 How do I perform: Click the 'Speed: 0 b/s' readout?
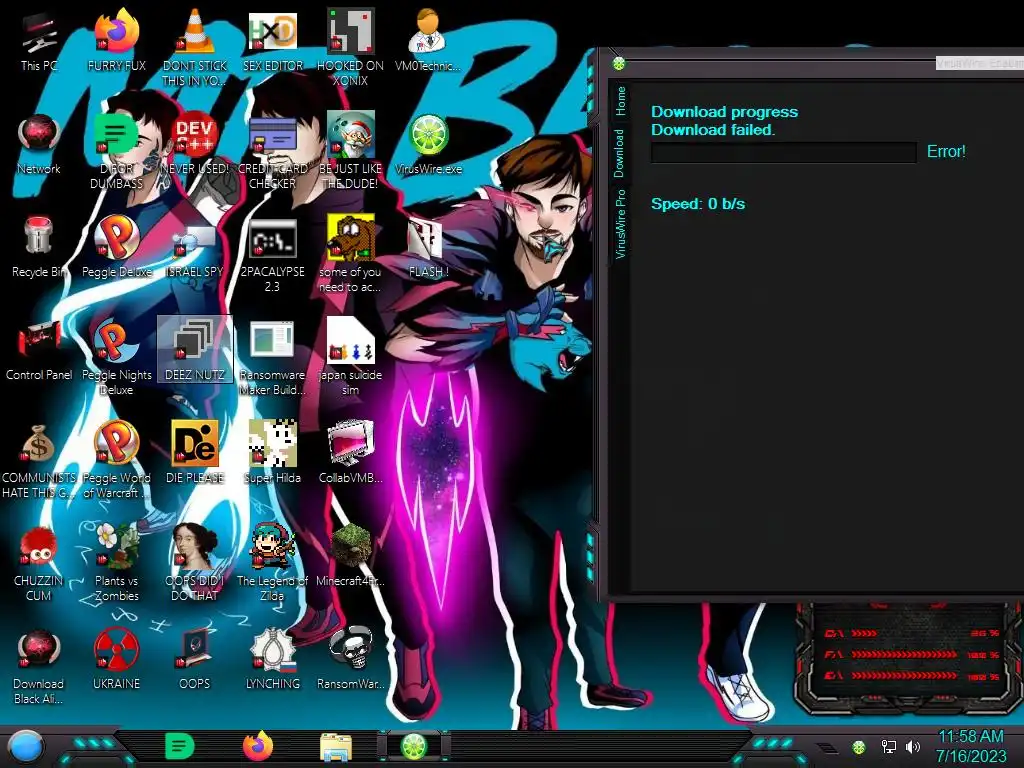[697, 204]
